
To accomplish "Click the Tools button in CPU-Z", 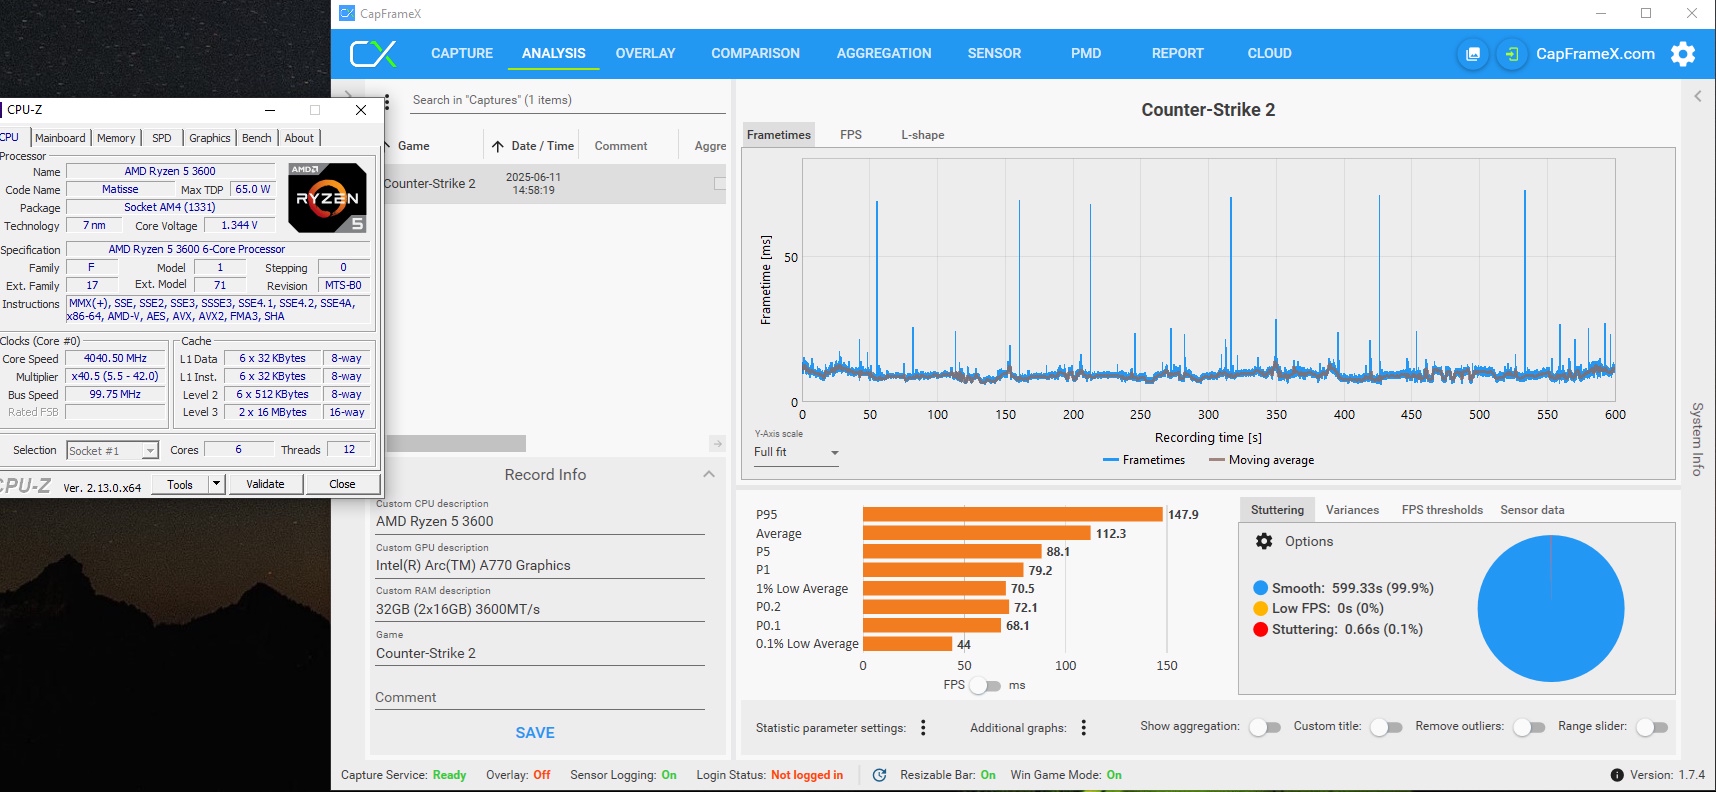I will pyautogui.click(x=180, y=484).
